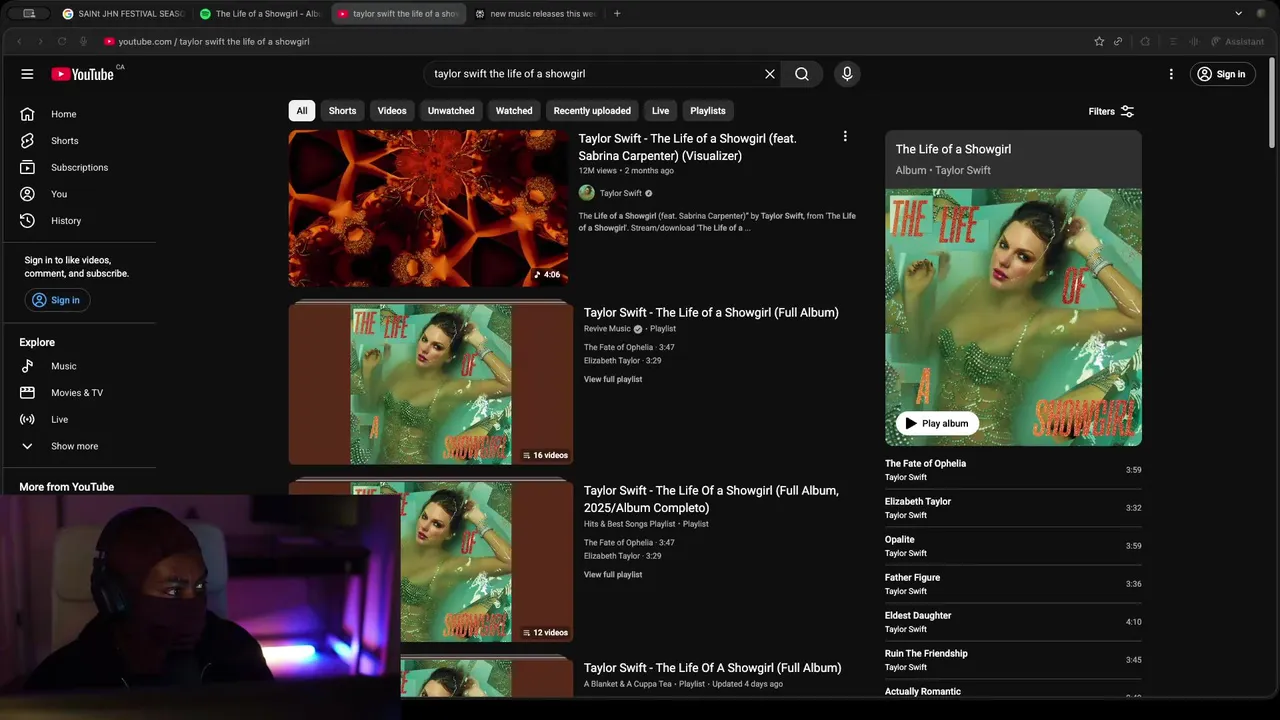Play Opalite in the album panel
Viewport: 1280px width, 720px height.
[1013, 546]
